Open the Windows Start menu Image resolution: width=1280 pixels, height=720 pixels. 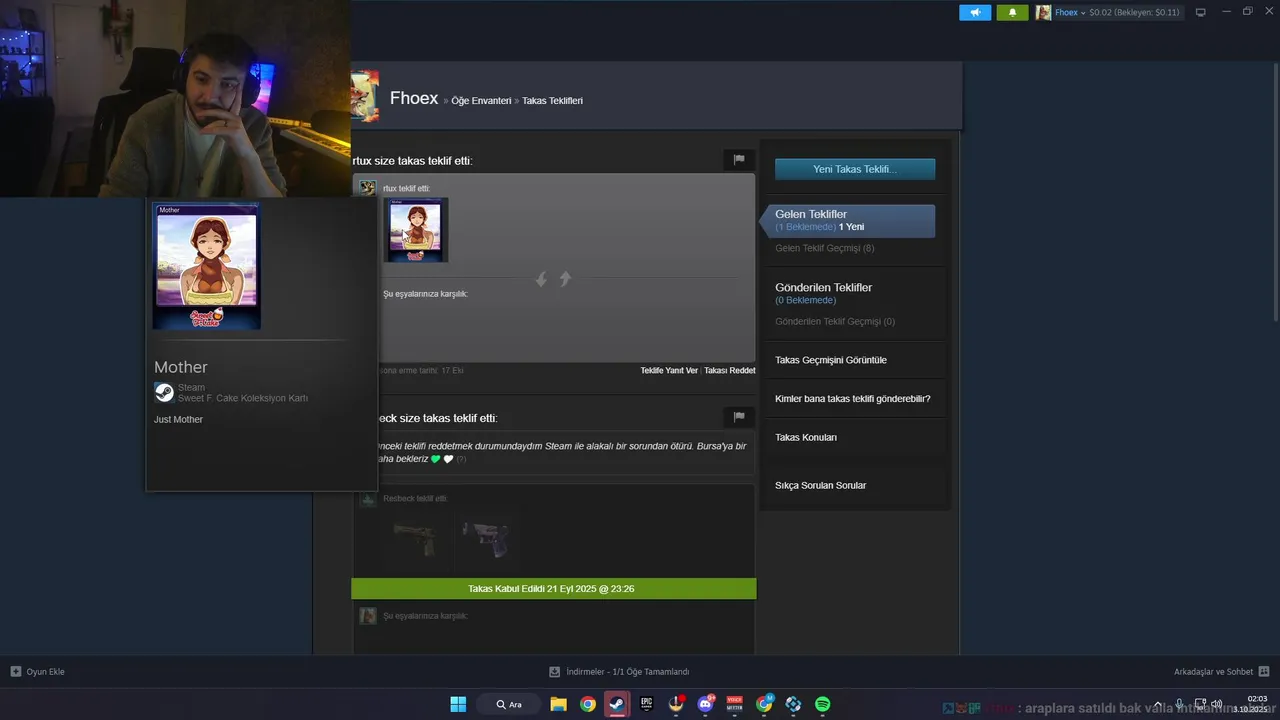(x=458, y=704)
